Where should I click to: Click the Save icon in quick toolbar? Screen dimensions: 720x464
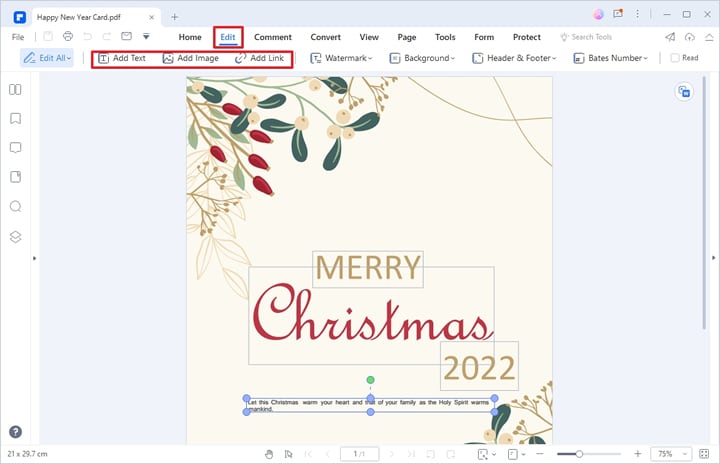tap(48, 36)
